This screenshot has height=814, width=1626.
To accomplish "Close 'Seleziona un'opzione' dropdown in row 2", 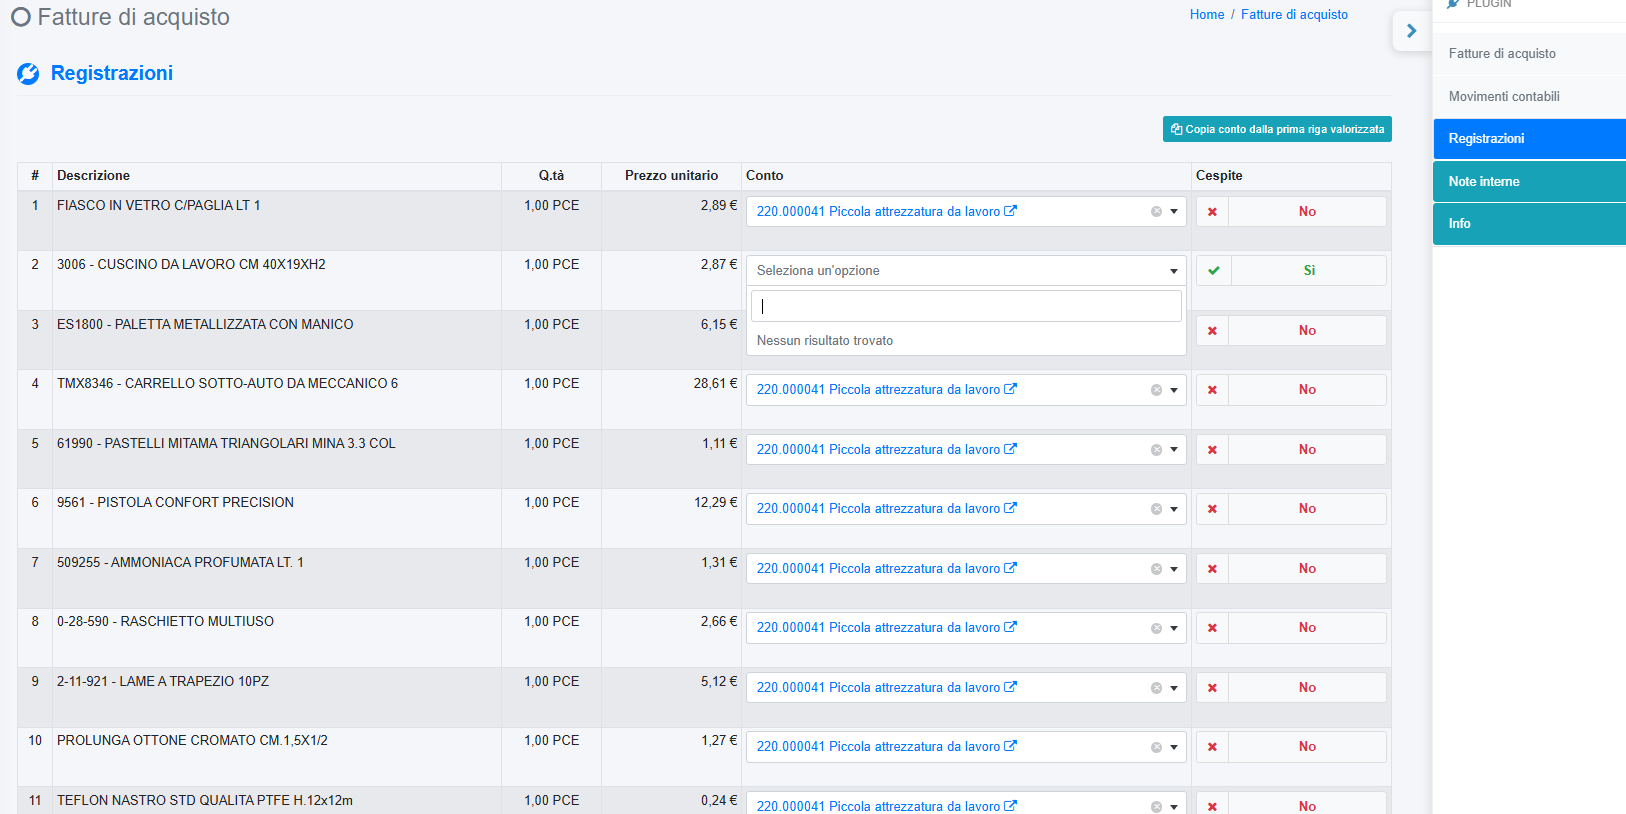I will click(x=1173, y=271).
